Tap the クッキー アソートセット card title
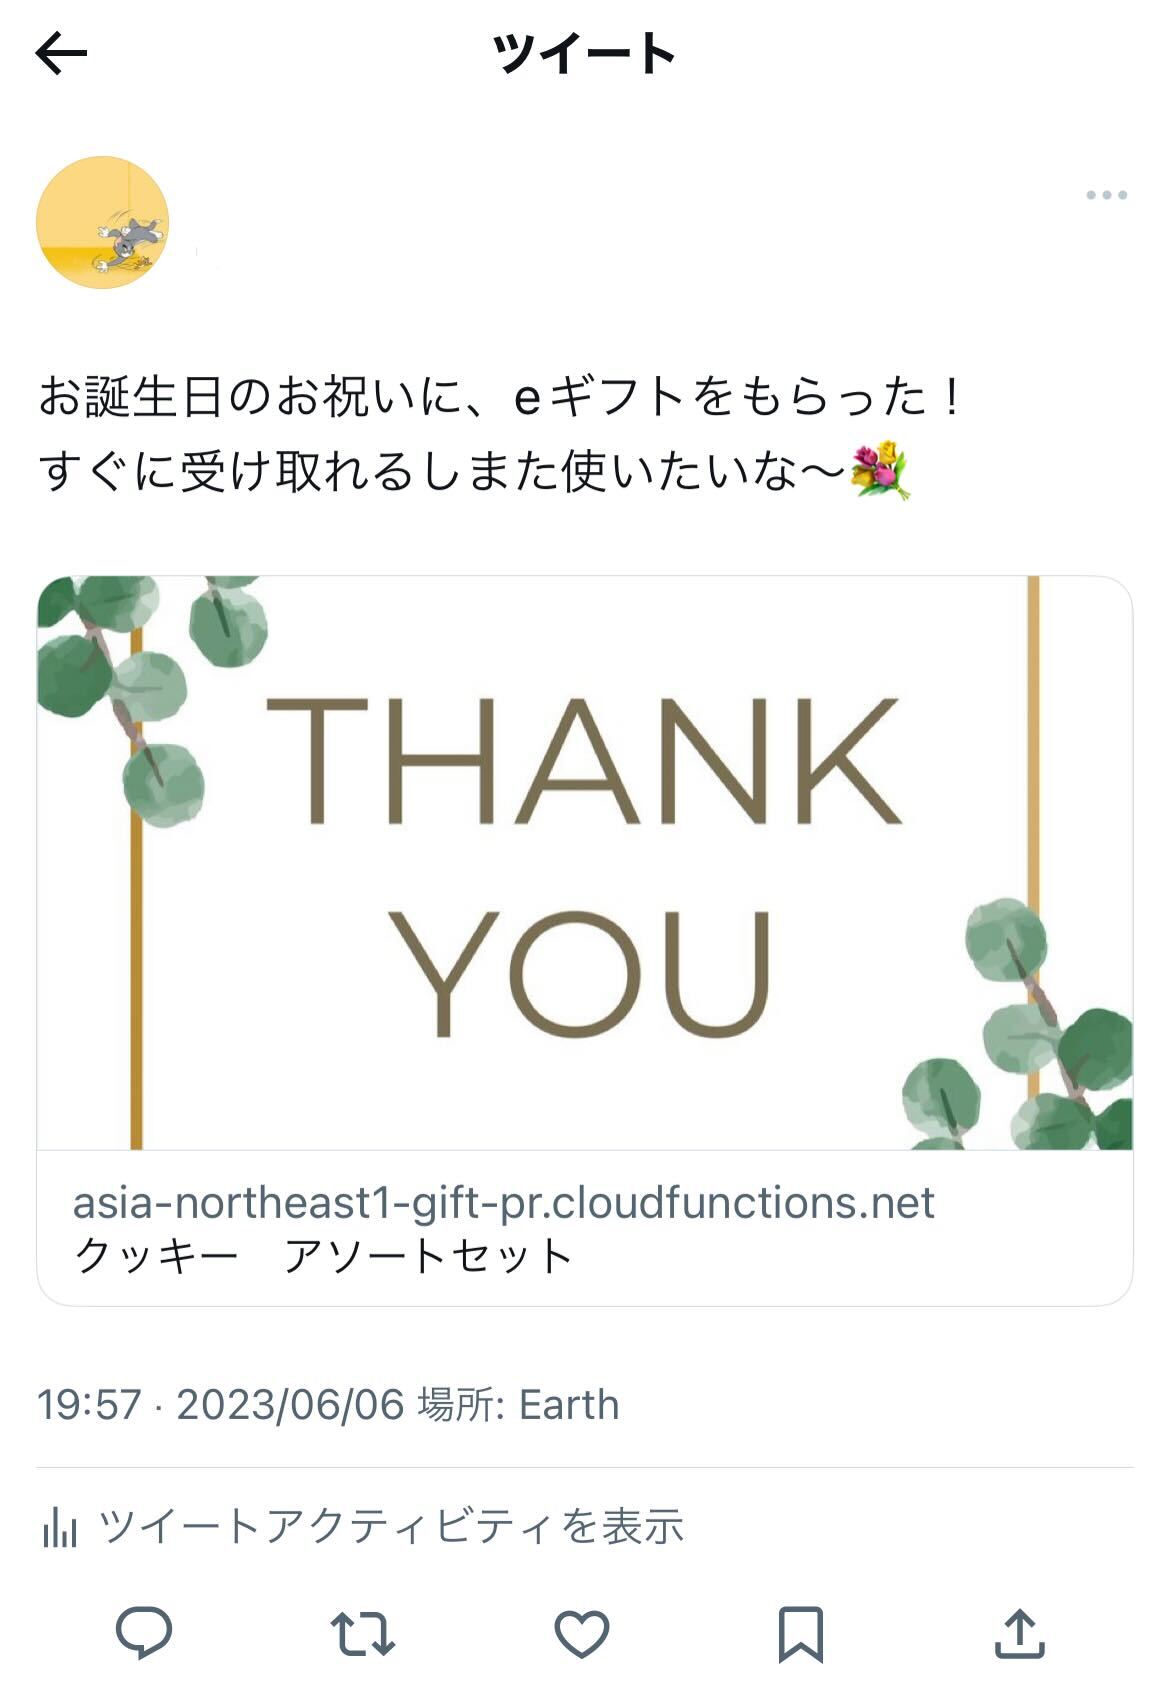The image size is (1170, 1701). 324,1256
